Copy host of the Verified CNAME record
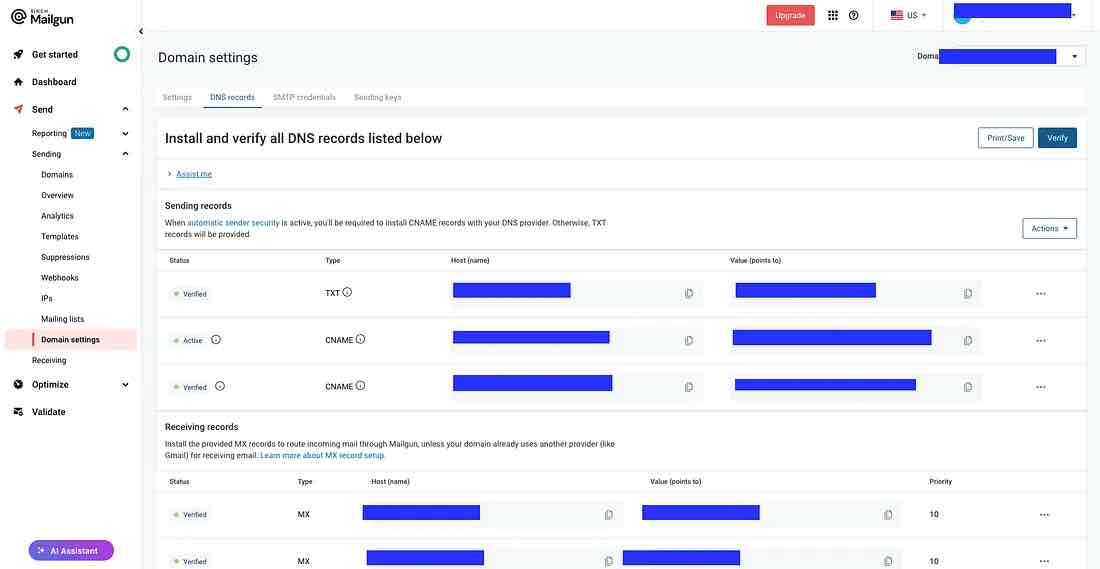This screenshot has height=569, width=1100. [688, 387]
